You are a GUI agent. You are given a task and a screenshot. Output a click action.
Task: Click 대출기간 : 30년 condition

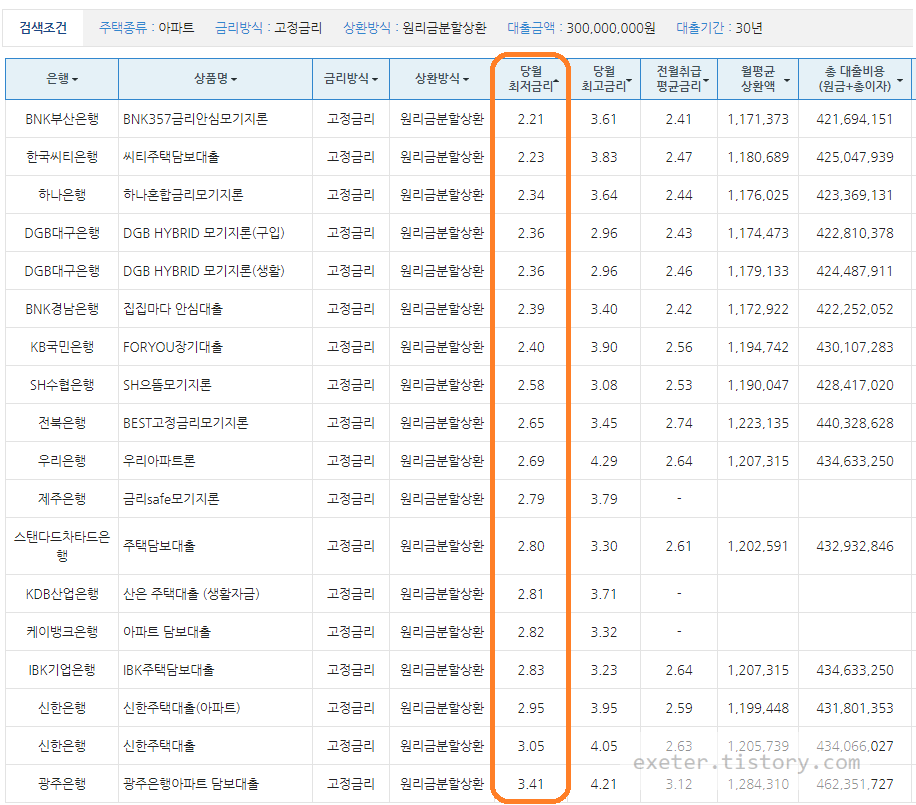coord(719,28)
